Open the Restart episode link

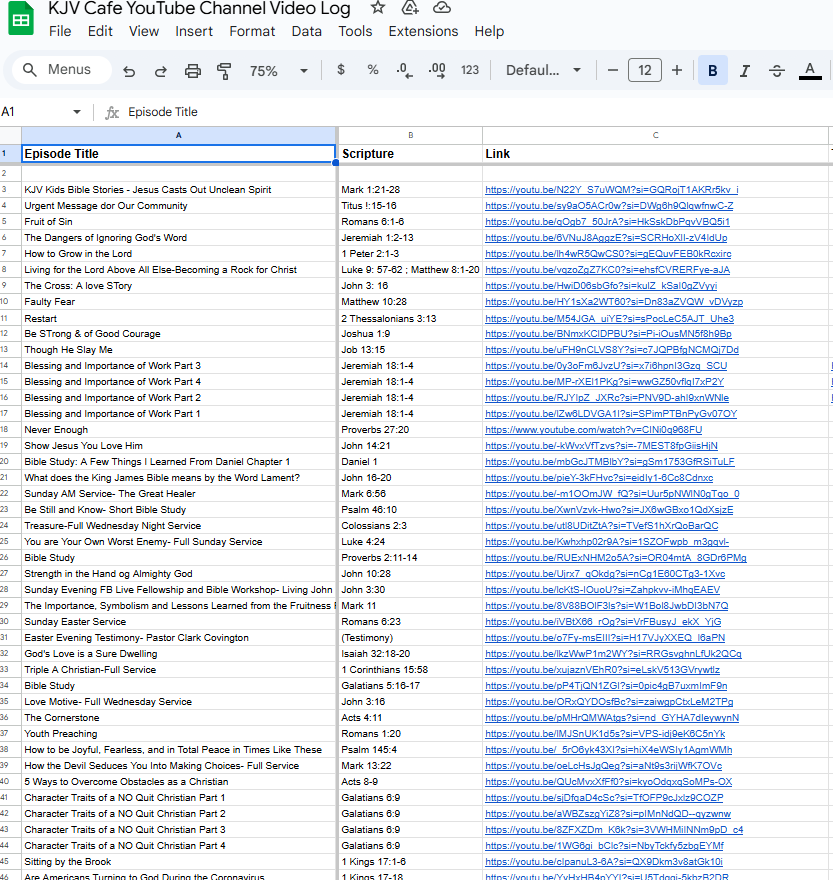coord(609,319)
